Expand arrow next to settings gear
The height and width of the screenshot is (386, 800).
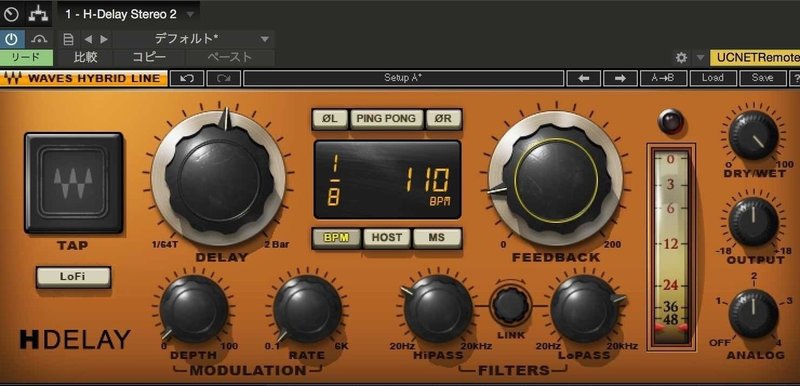pyautogui.click(x=700, y=58)
